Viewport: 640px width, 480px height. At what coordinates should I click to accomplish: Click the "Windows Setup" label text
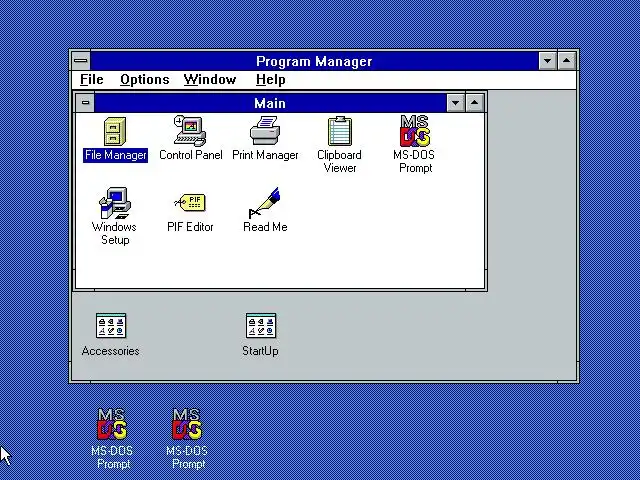[x=114, y=233]
